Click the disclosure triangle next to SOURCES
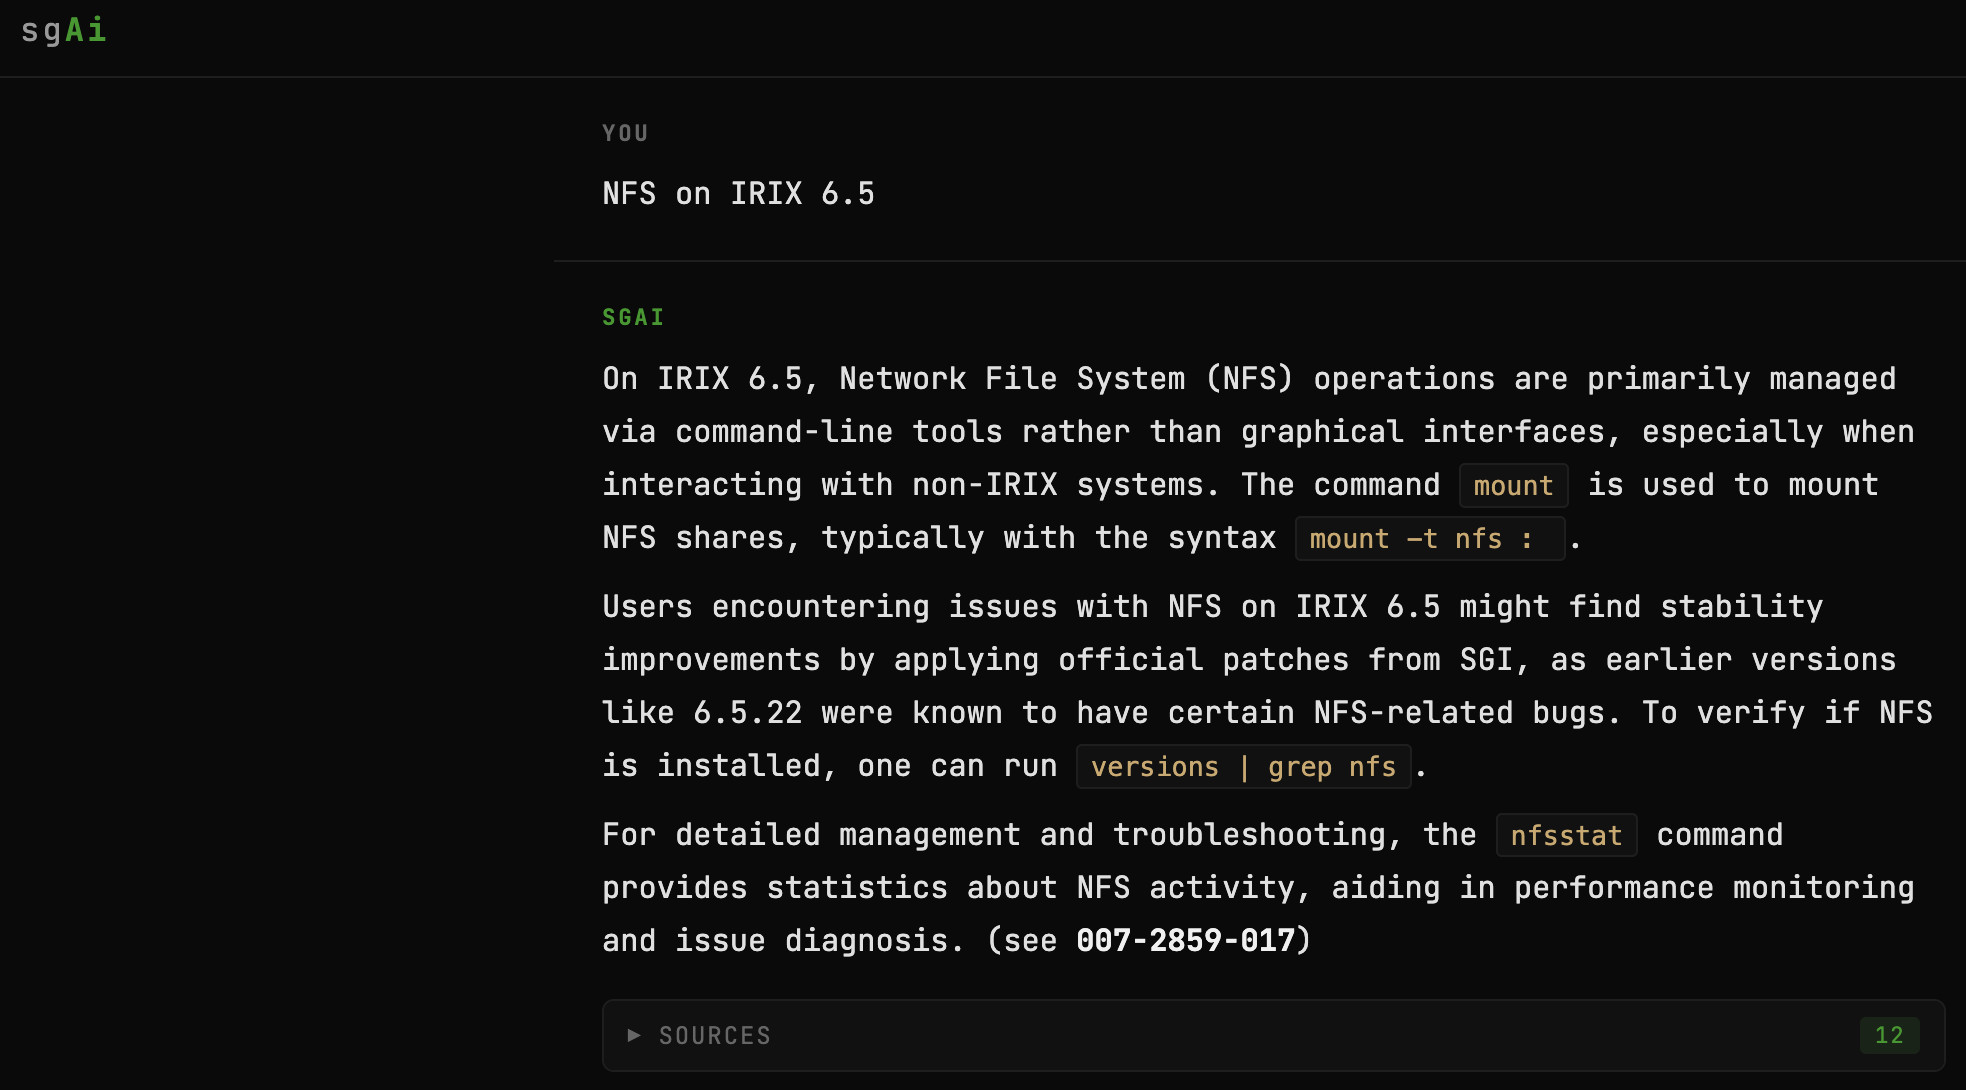Image resolution: width=1966 pixels, height=1090 pixels. (x=633, y=1036)
